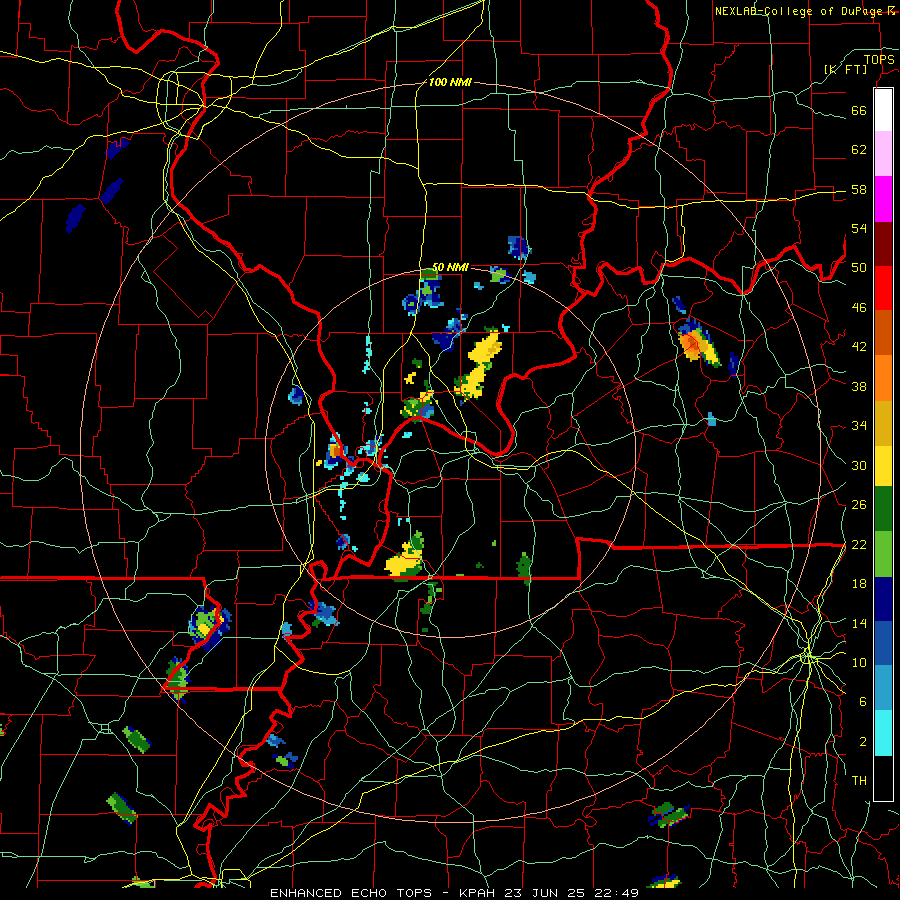This screenshot has height=900, width=900.
Task: Click the 50 legend value
Action: point(859,268)
